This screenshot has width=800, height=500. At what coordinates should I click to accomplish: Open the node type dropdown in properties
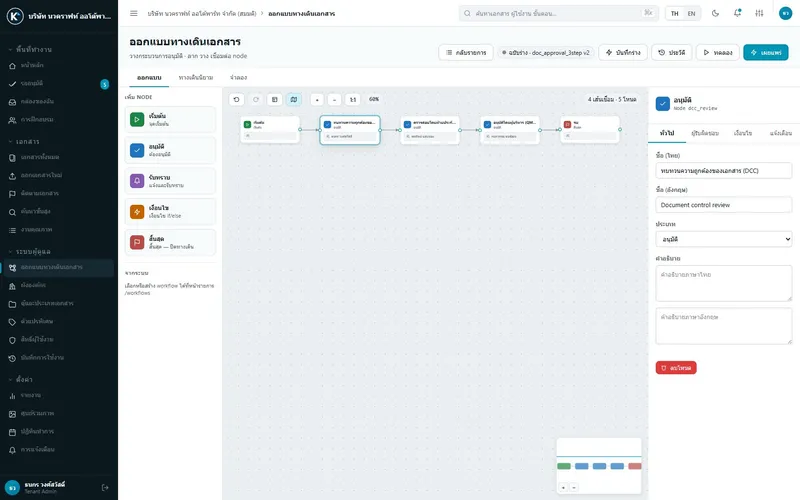click(723, 239)
